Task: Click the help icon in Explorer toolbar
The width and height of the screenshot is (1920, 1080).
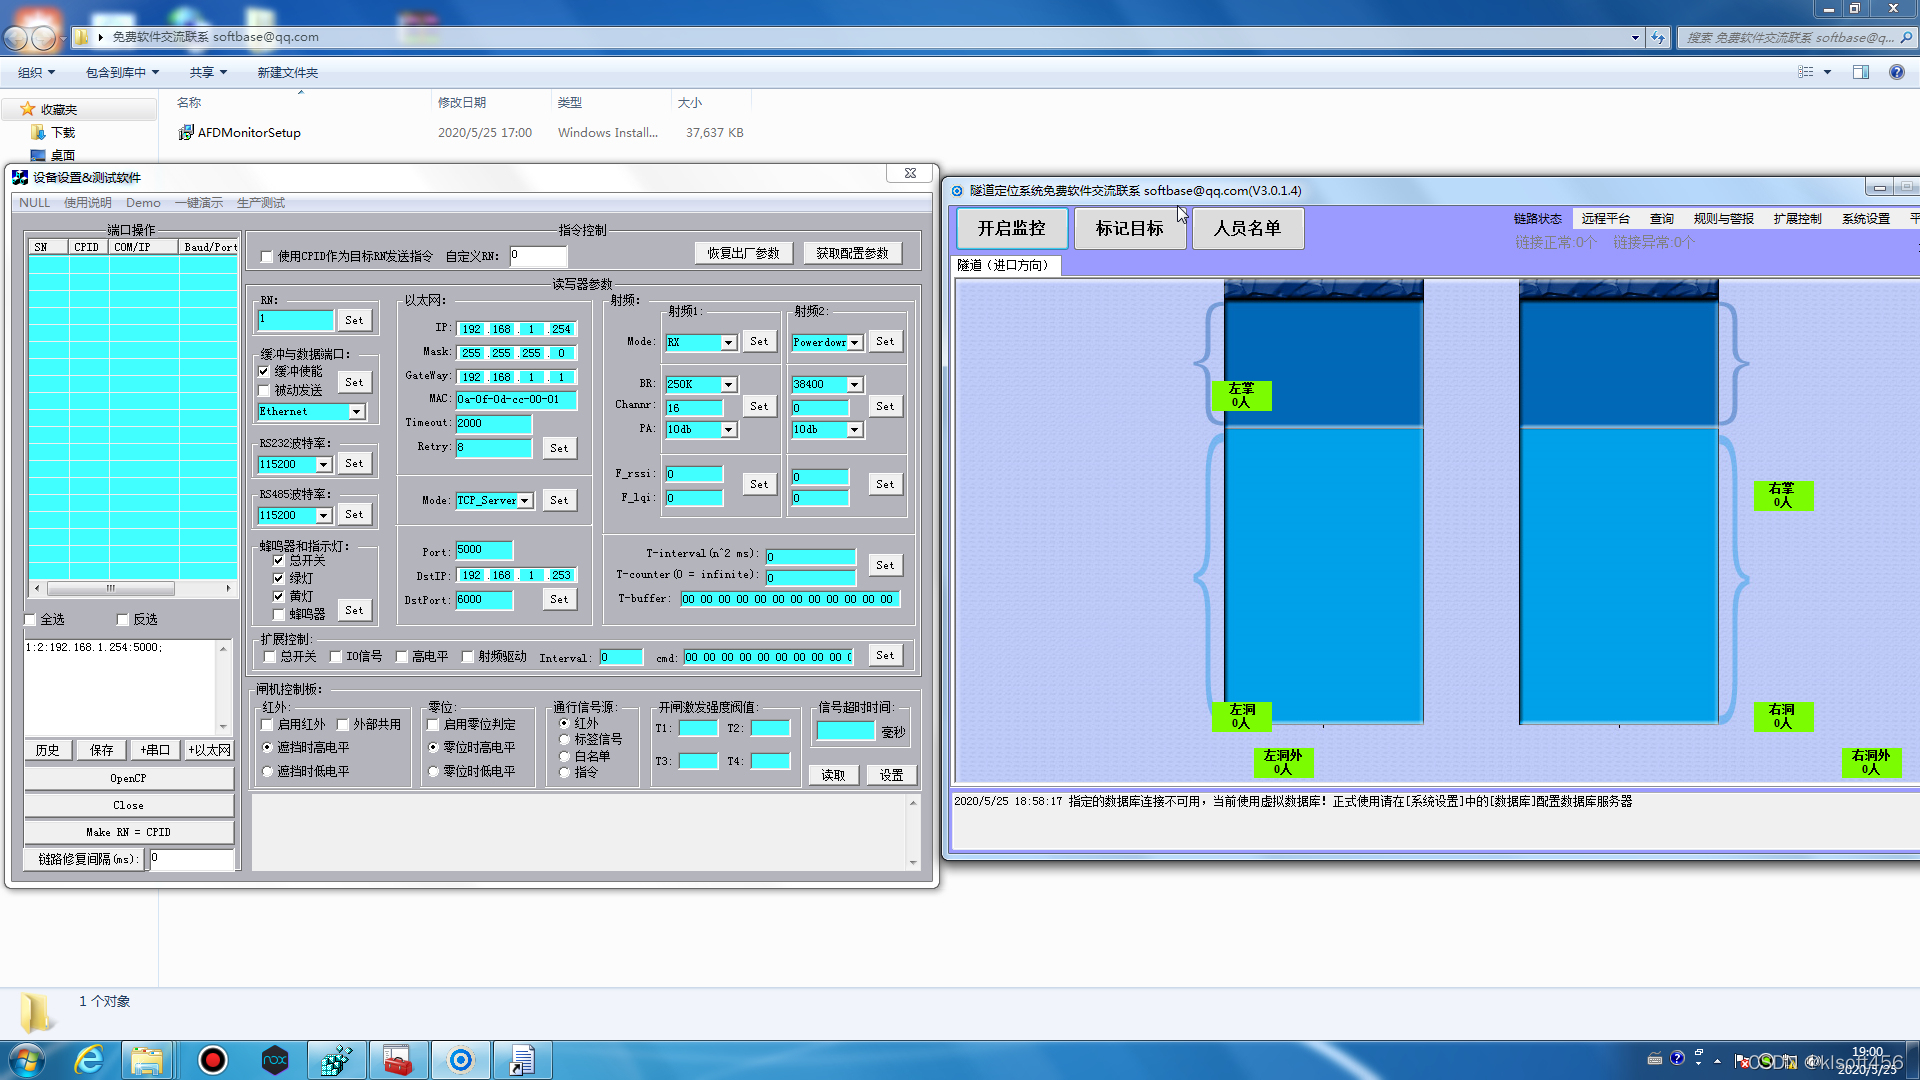Action: coord(1896,72)
